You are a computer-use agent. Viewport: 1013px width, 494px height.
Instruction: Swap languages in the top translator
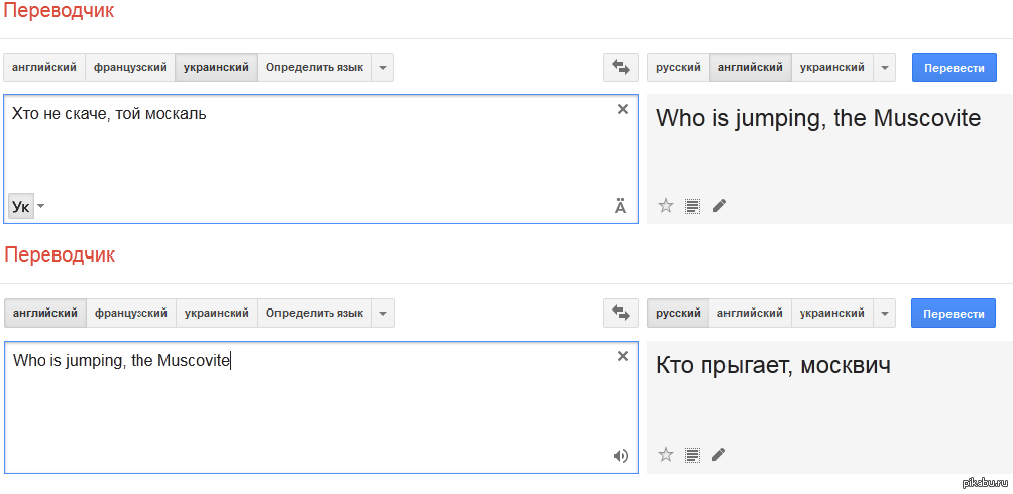[x=620, y=68]
